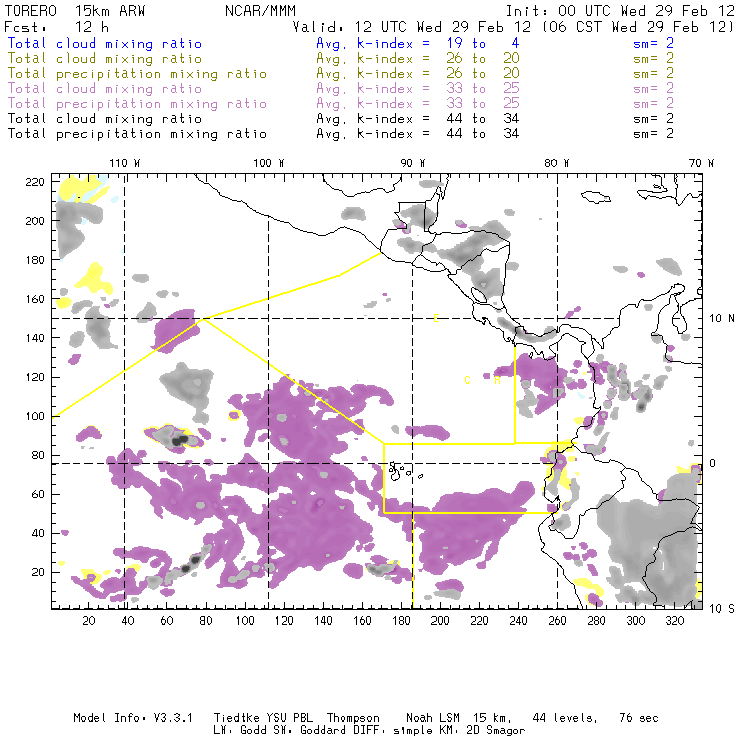This screenshot has width=740, height=740.
Task: Click black 'Total precipitation mixing ratio' legend line
Action: [x=137, y=134]
